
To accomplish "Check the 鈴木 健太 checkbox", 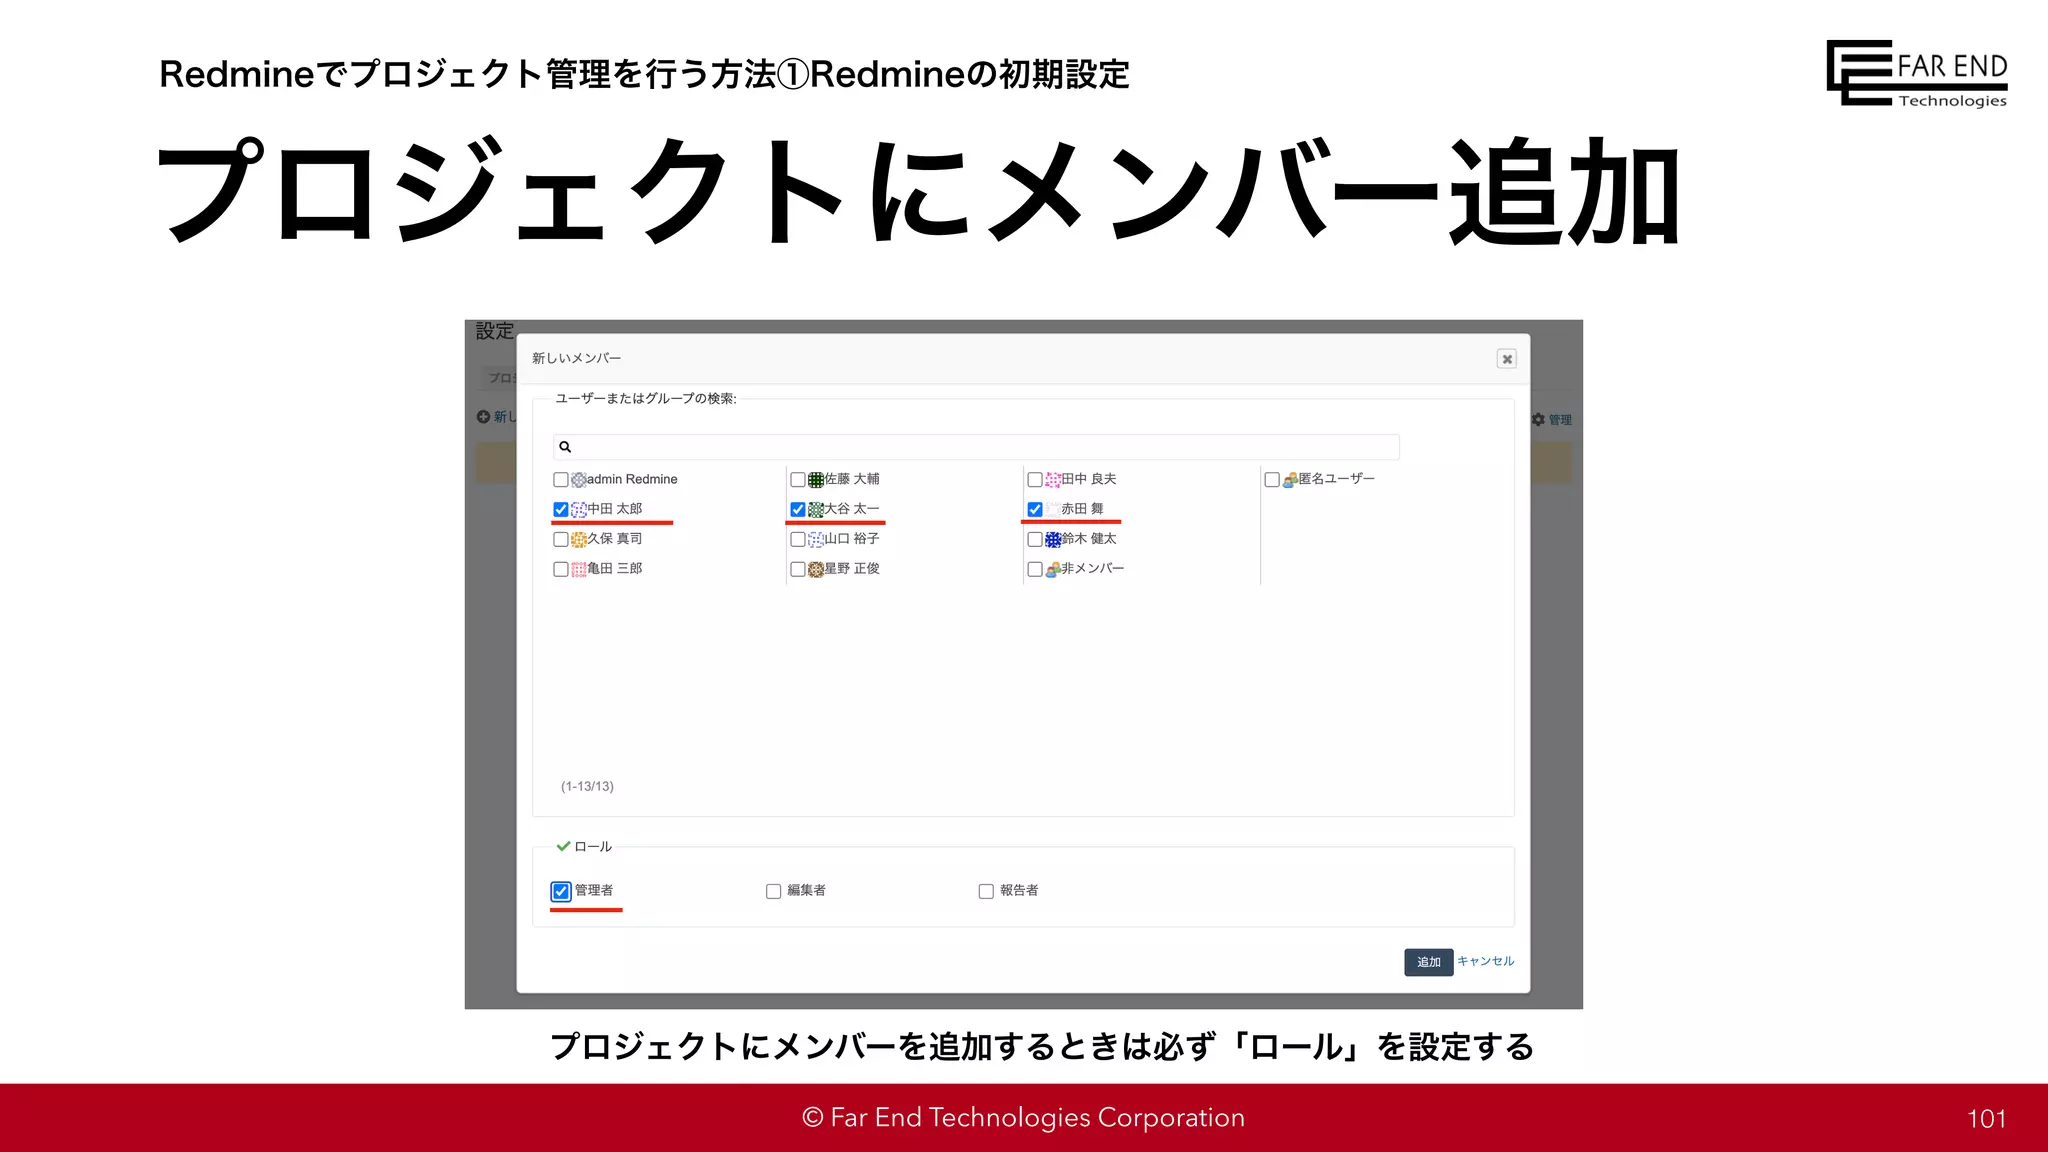I will pyautogui.click(x=1035, y=539).
